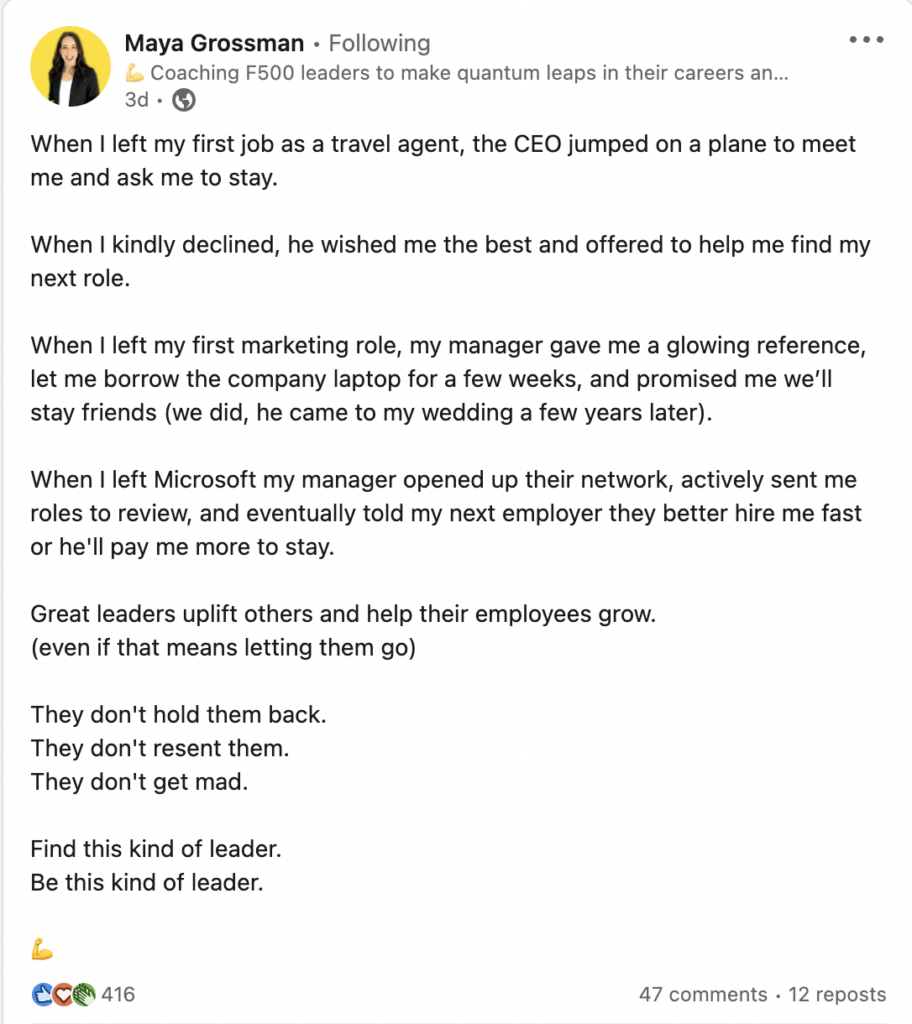Open the three-dot post options menu
912x1024 pixels.
pos(866,40)
